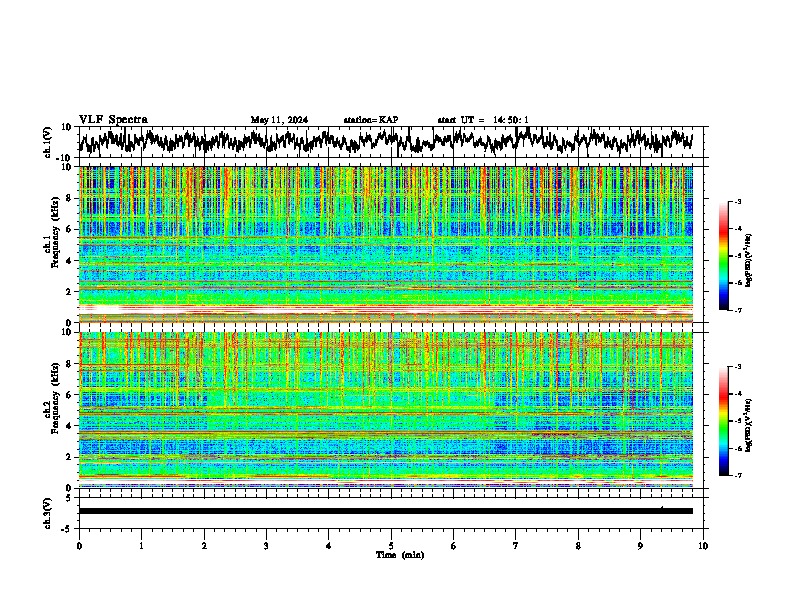Image resolution: width=792 pixels, height=612 pixels.
Task: Click time axis tick label '0'
Action: click(x=79, y=546)
